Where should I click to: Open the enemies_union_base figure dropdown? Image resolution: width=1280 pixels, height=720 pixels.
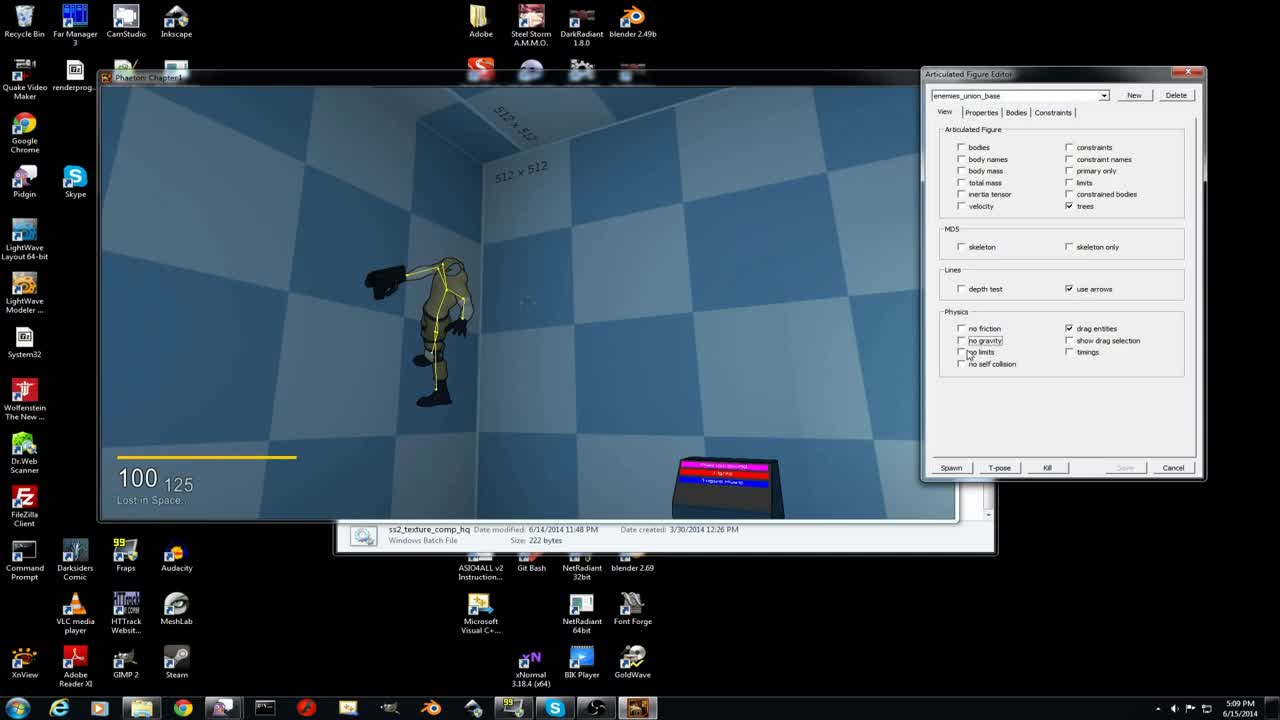(x=1104, y=96)
